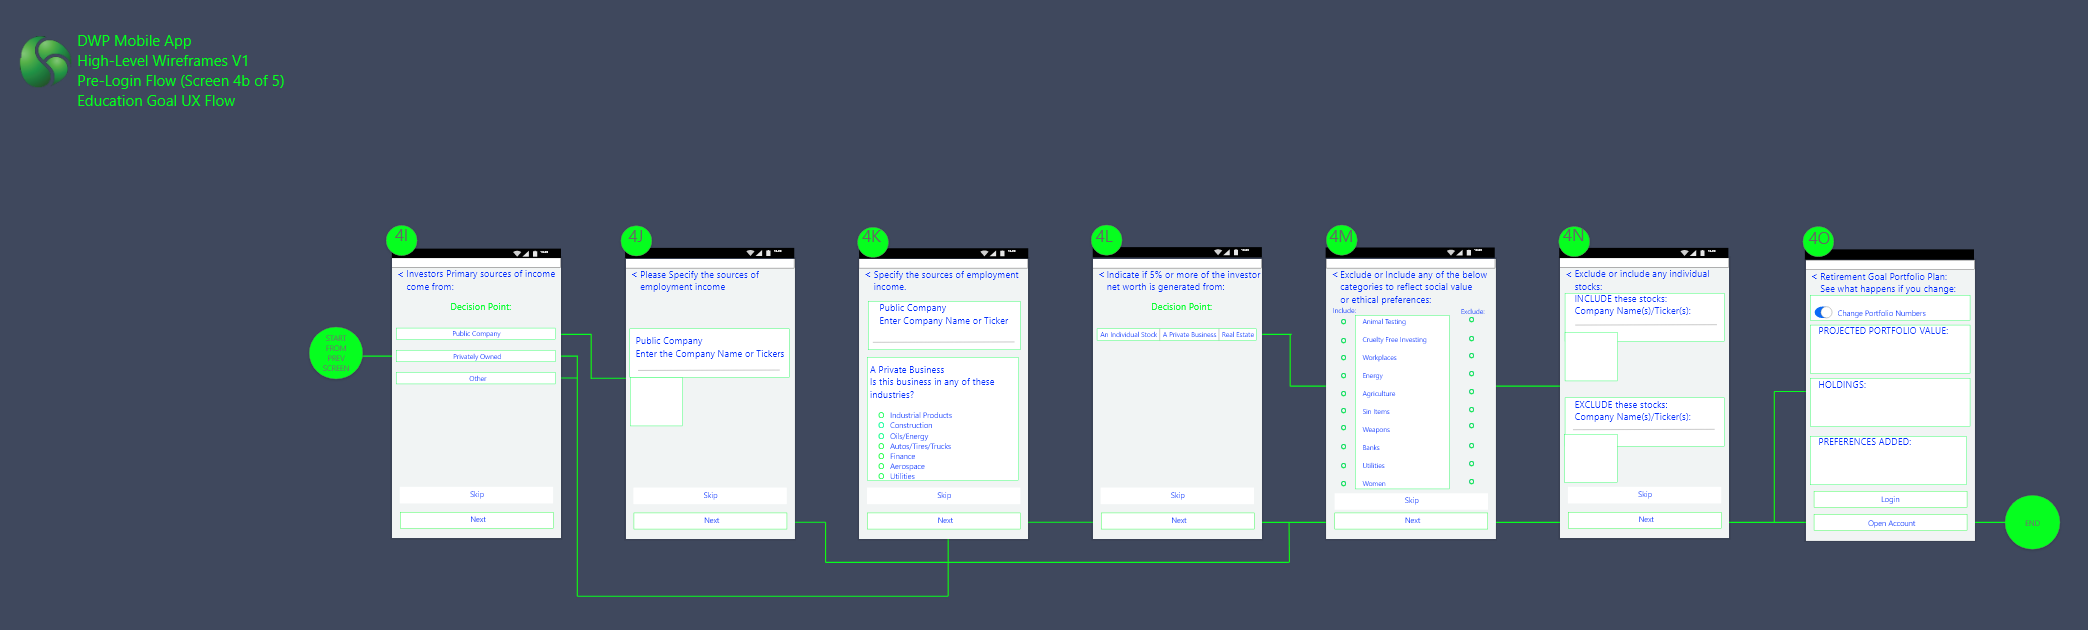Tap the back arrow on screen 4K header
Image resolution: width=2088 pixels, height=630 pixels.
point(868,275)
